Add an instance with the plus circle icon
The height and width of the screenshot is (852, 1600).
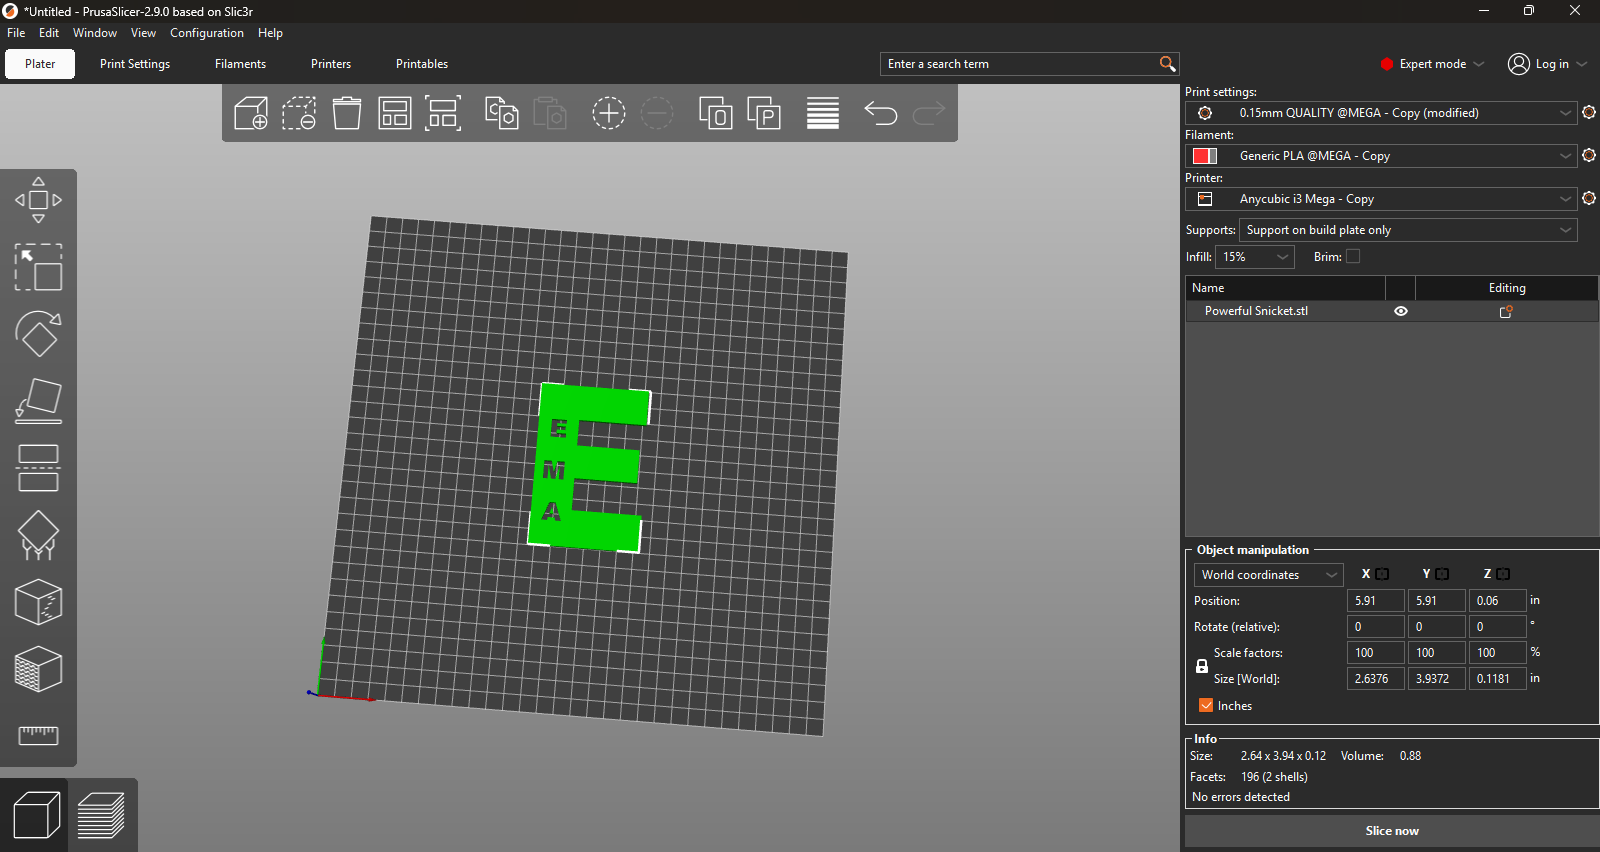coord(609,113)
